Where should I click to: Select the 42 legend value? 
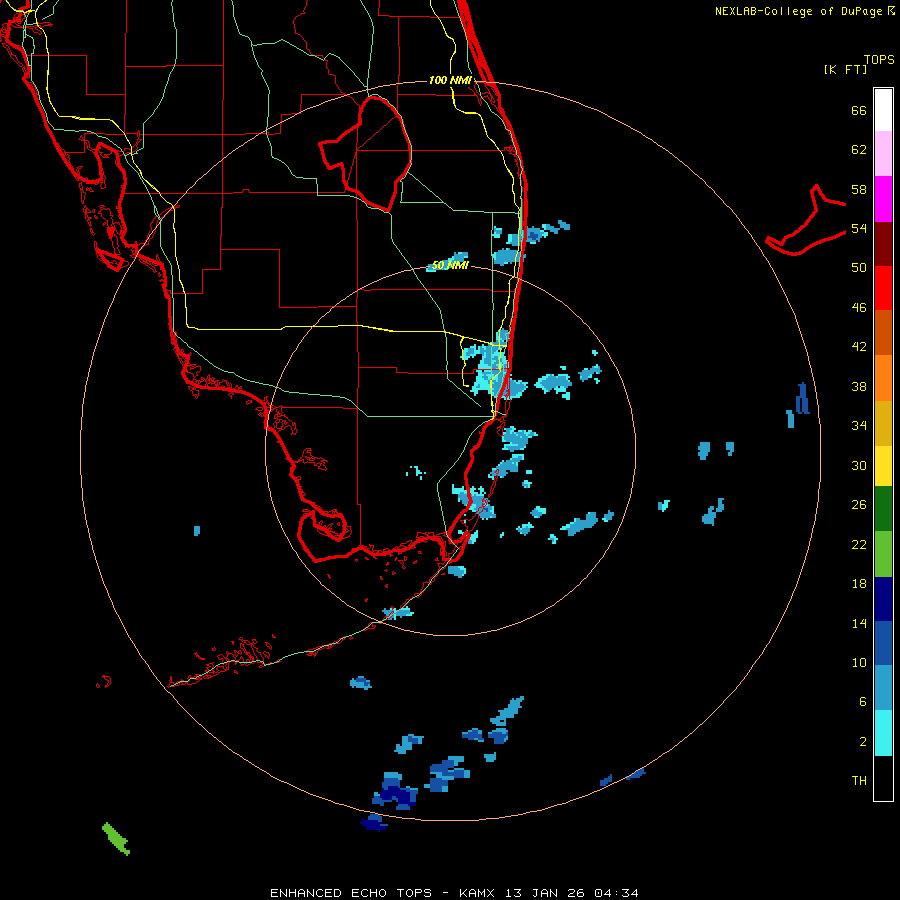click(859, 347)
